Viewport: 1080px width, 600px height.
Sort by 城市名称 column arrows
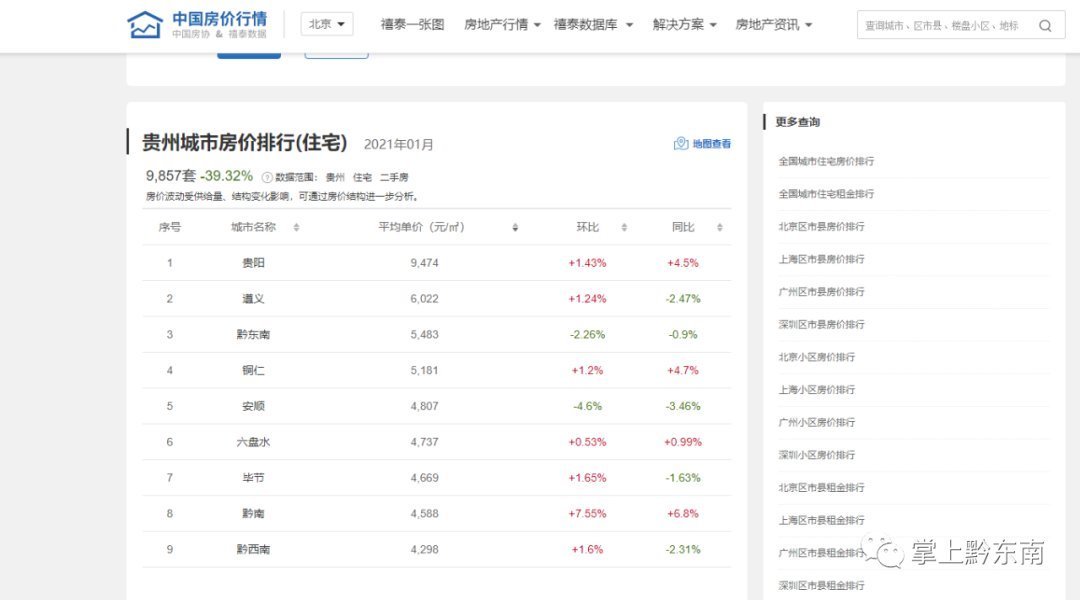pyautogui.click(x=296, y=227)
